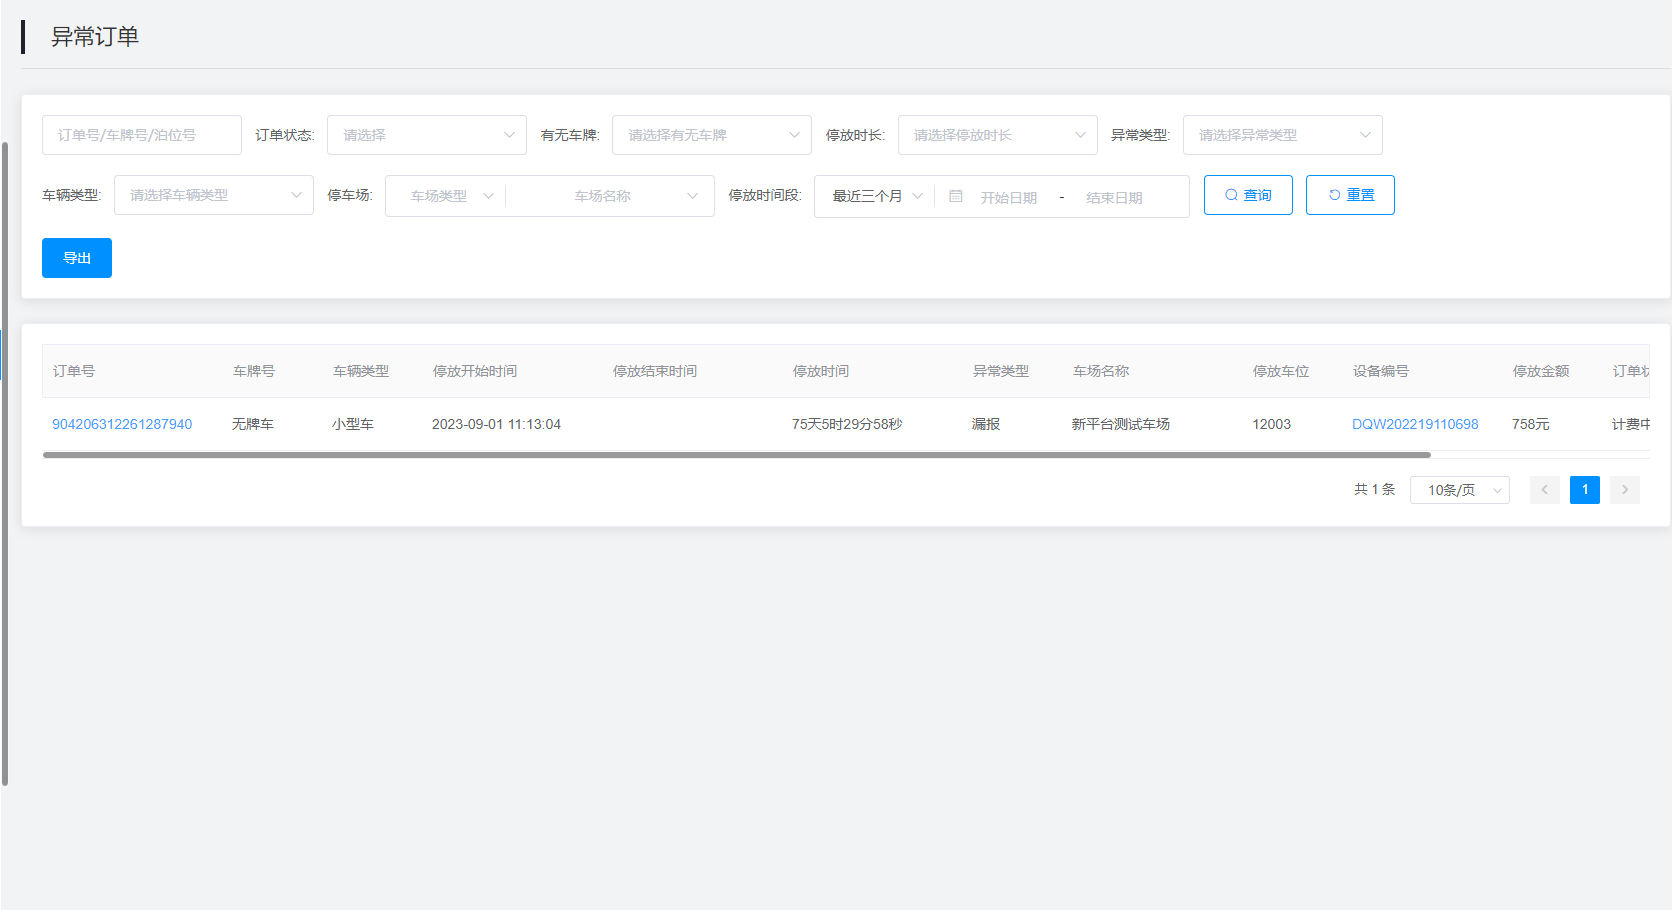Select the 车场类型 dropdown
This screenshot has width=1672, height=910.
click(x=450, y=196)
